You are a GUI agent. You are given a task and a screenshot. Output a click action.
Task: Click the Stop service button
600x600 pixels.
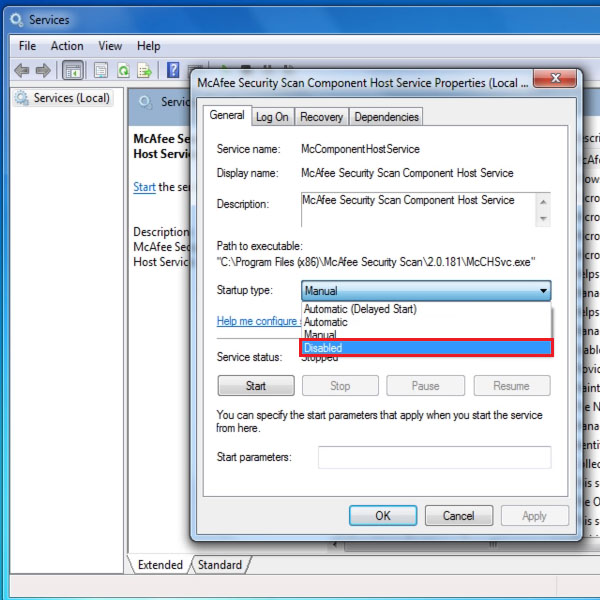pyautogui.click(x=340, y=385)
